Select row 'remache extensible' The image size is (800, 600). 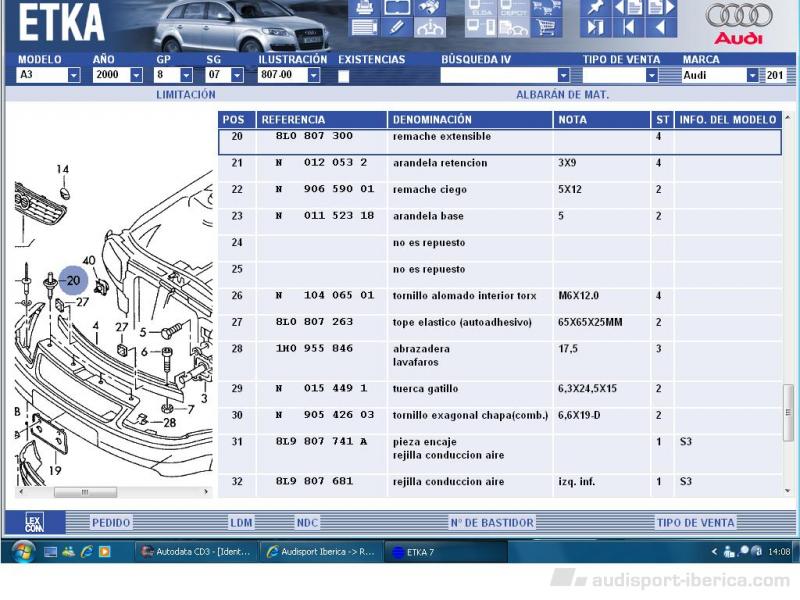pos(500,142)
